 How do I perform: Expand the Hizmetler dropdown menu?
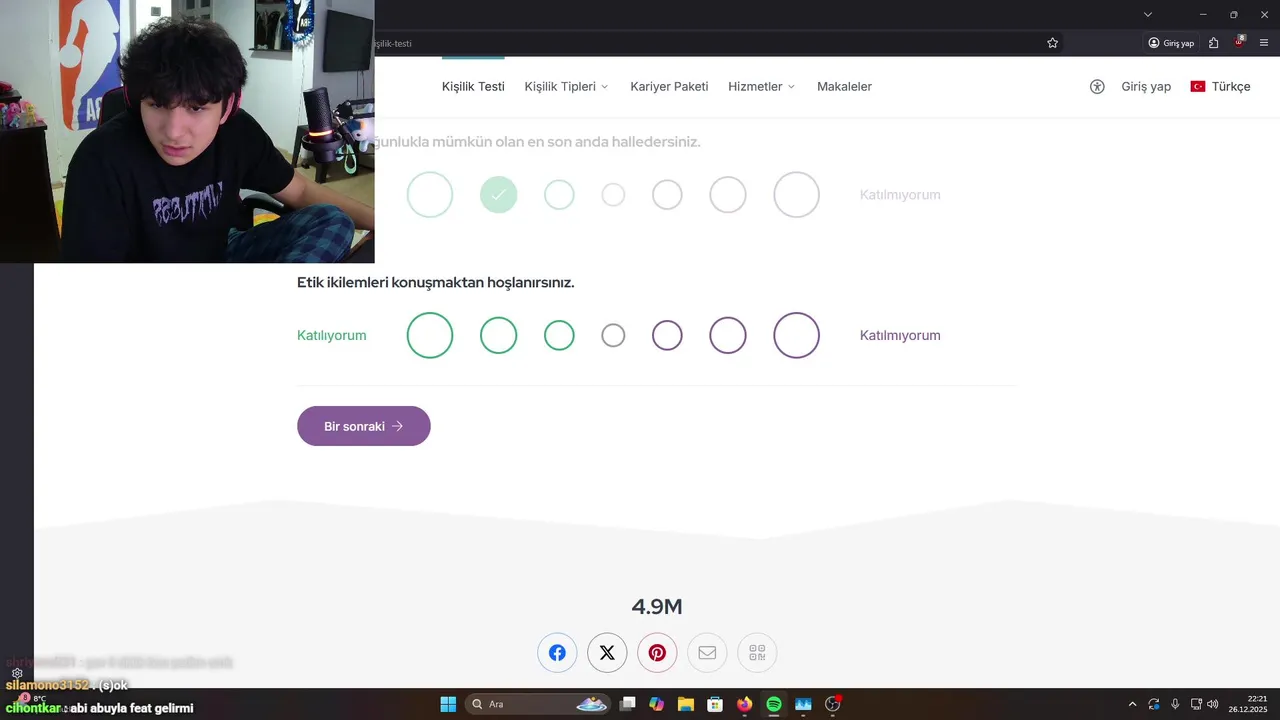click(762, 87)
